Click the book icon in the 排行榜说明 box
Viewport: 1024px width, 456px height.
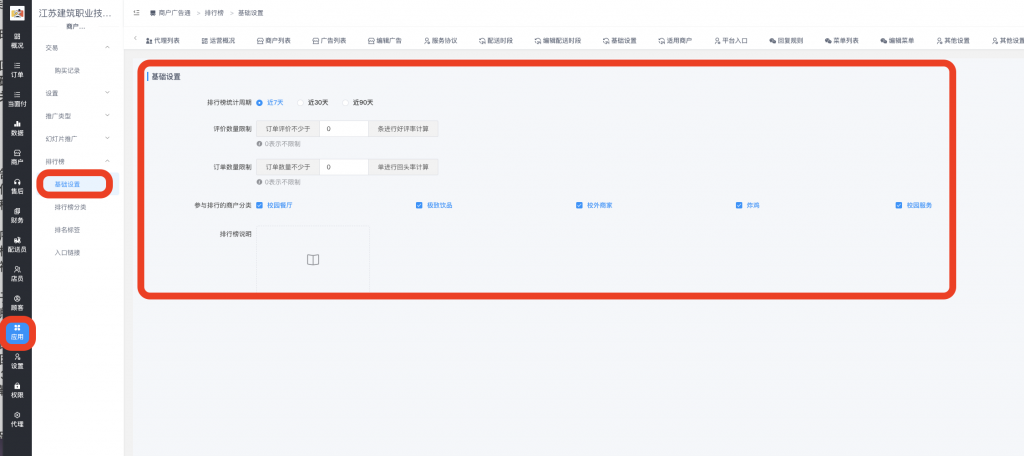pyautogui.click(x=313, y=260)
